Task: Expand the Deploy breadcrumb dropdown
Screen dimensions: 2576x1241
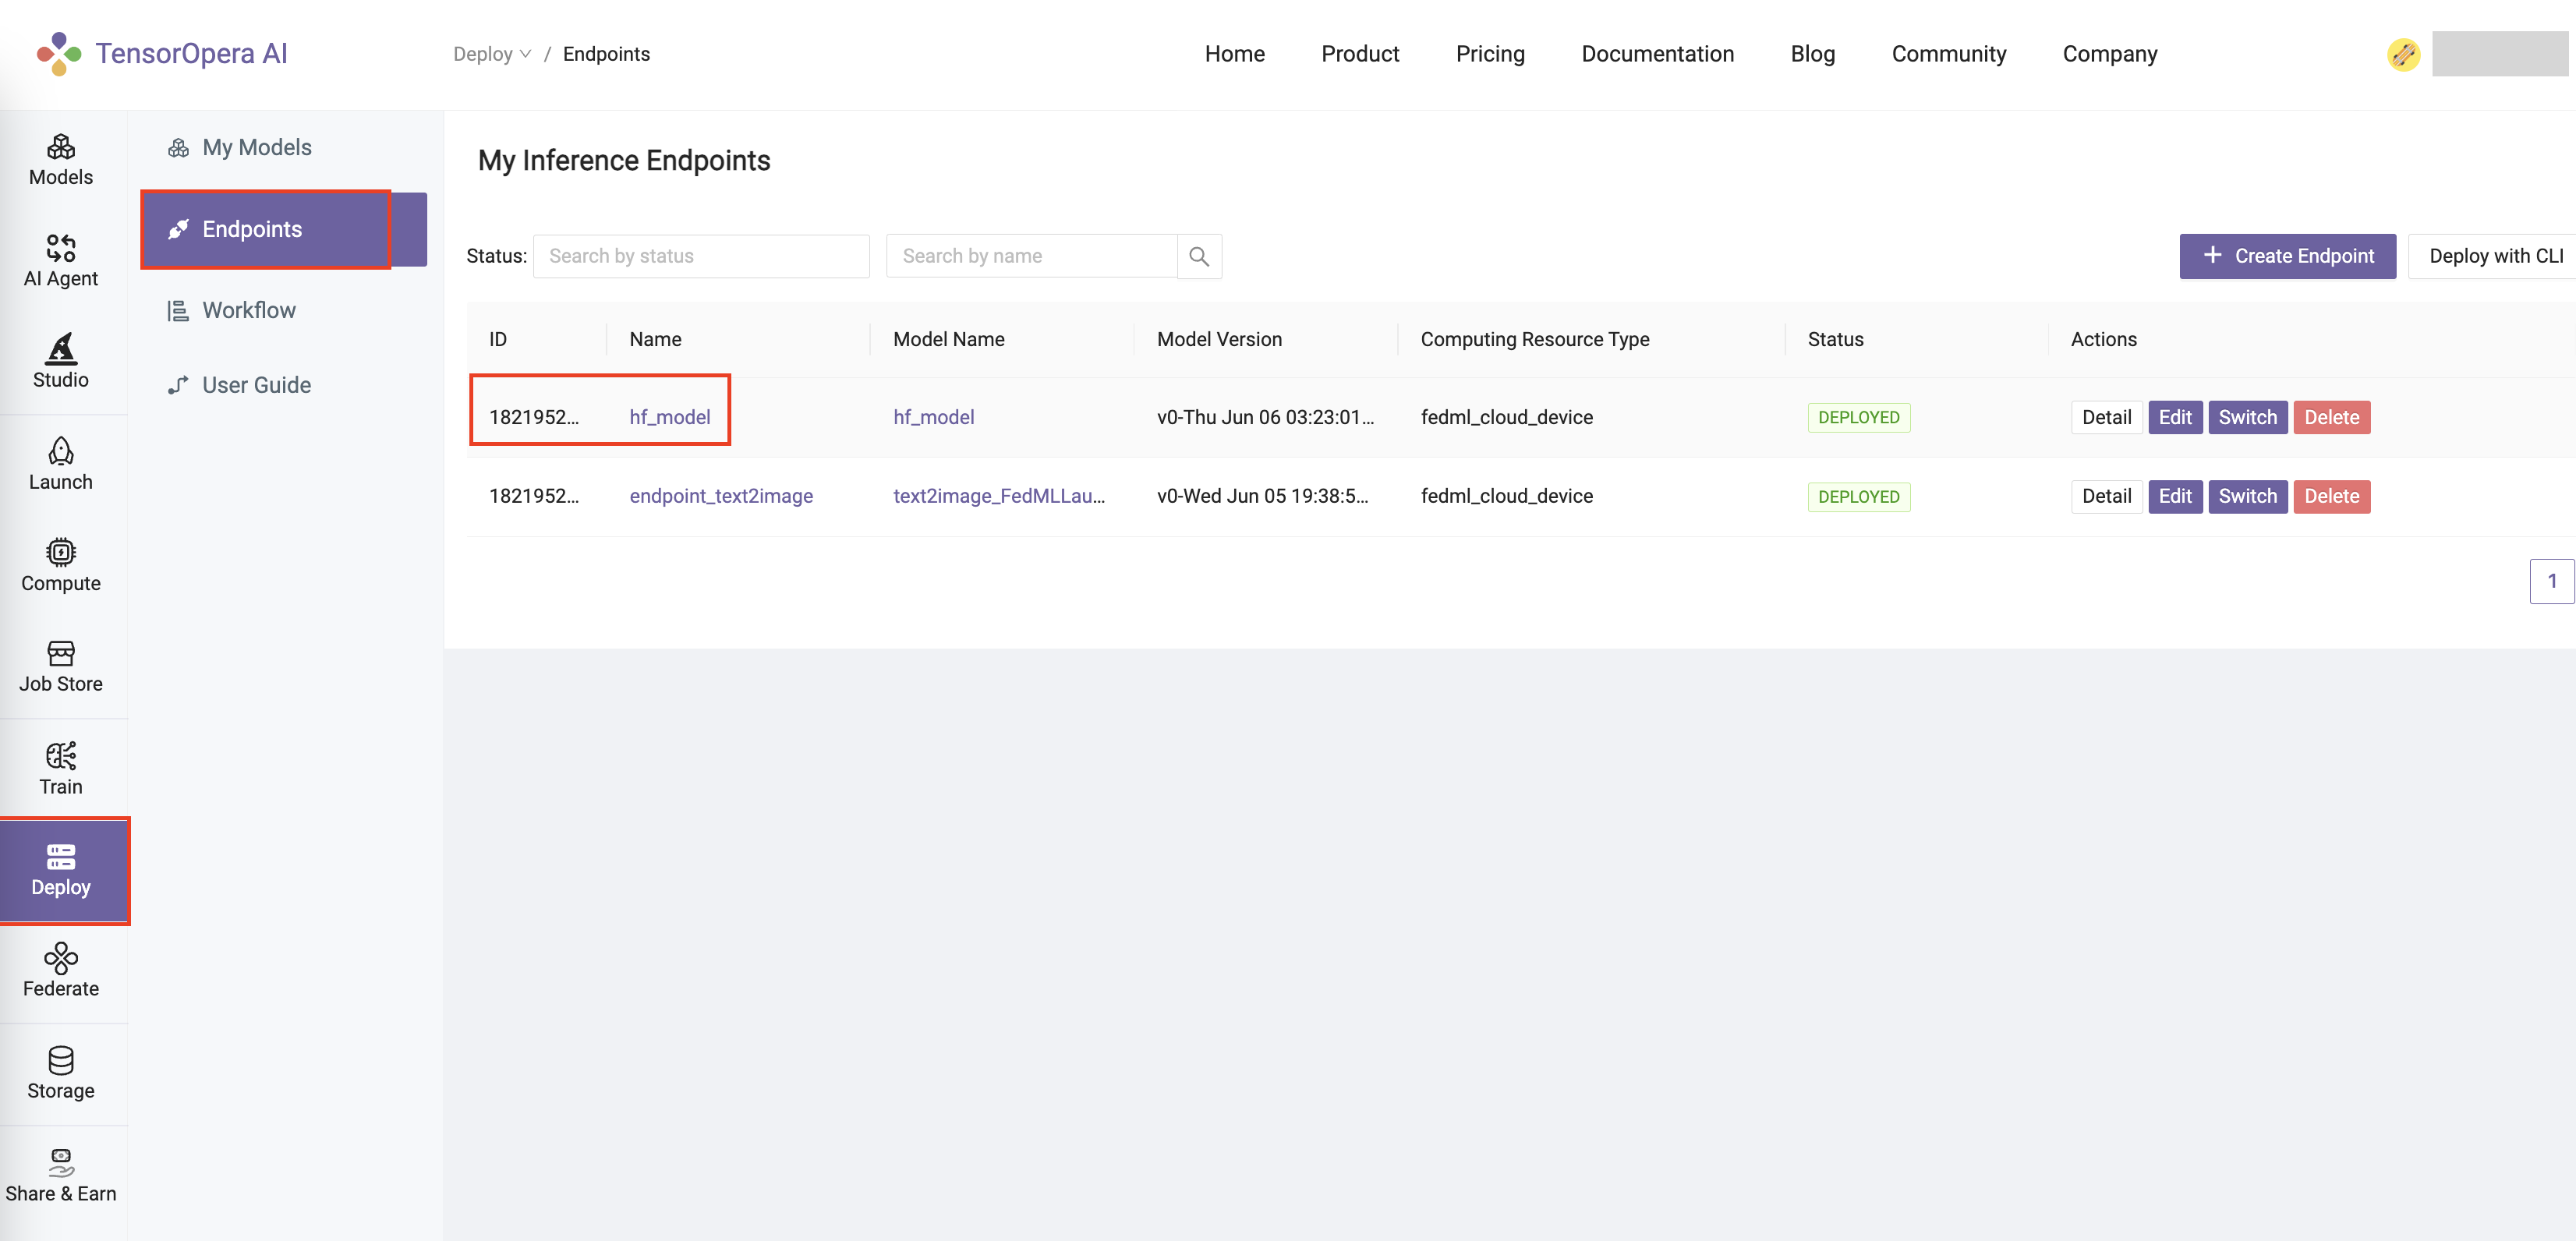Action: [x=491, y=54]
